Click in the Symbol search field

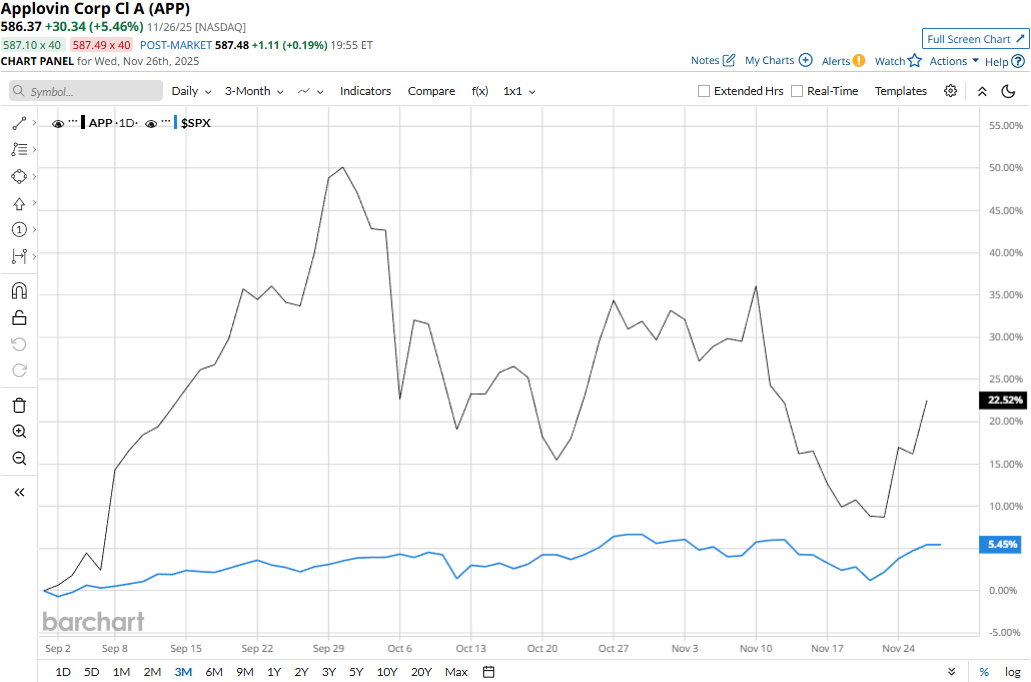tap(85, 91)
